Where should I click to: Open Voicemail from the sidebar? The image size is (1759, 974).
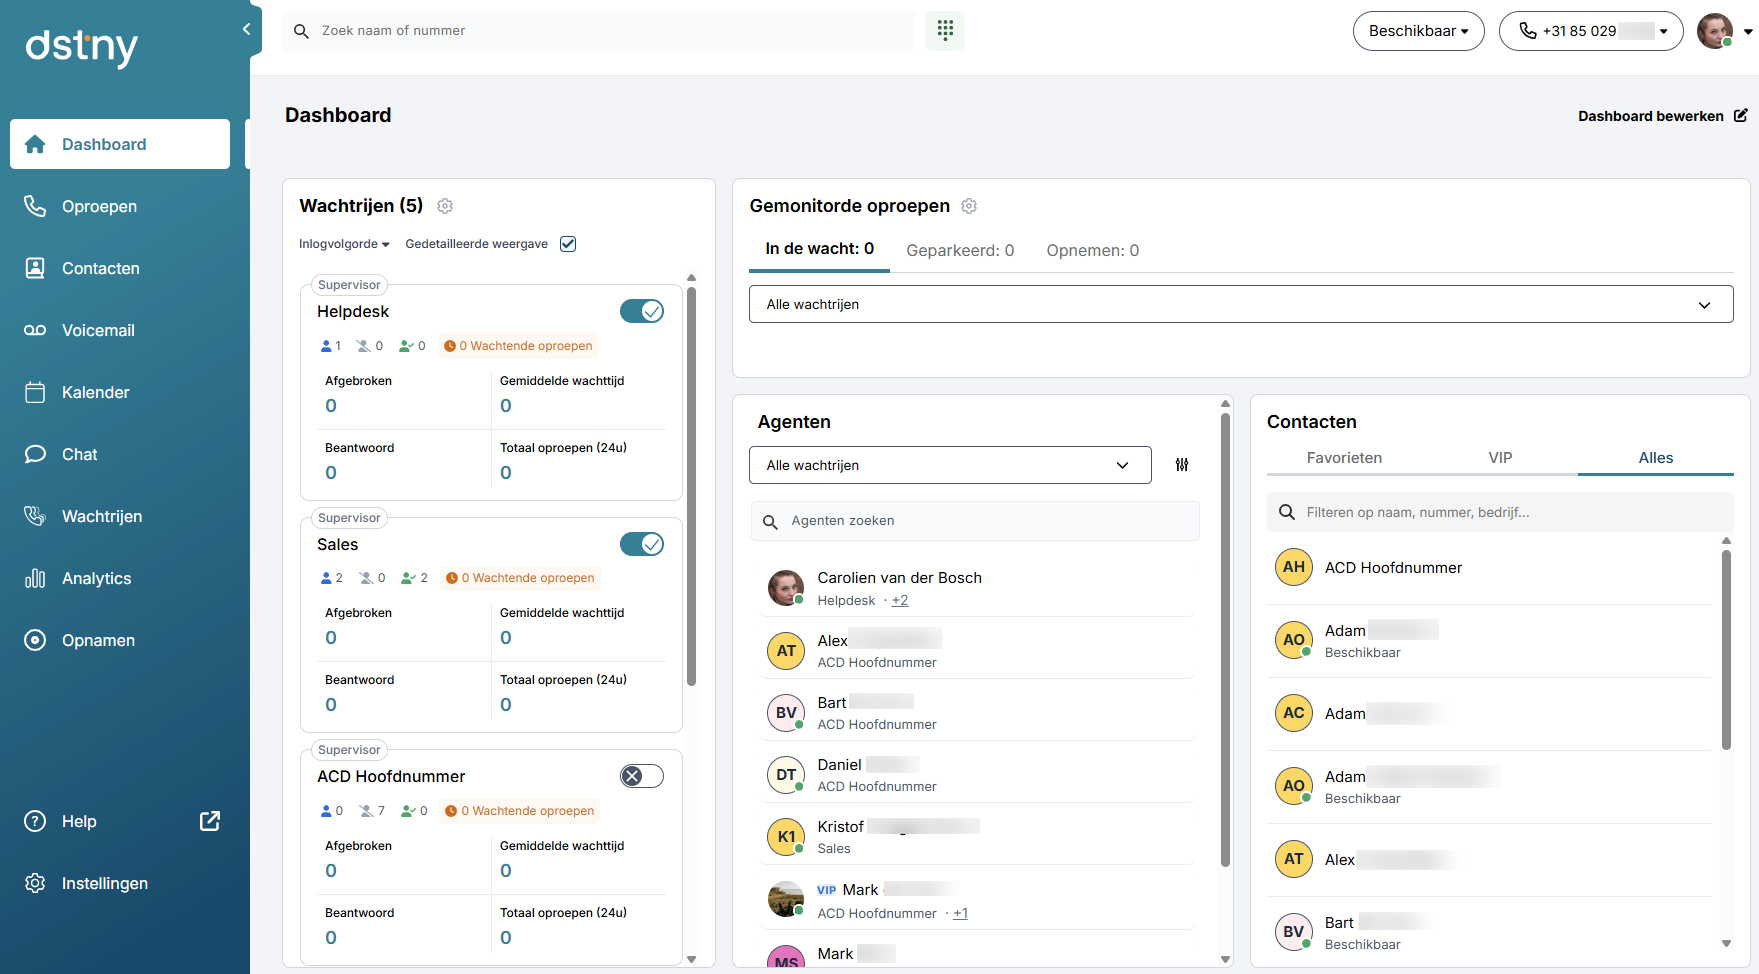pyautogui.click(x=98, y=330)
